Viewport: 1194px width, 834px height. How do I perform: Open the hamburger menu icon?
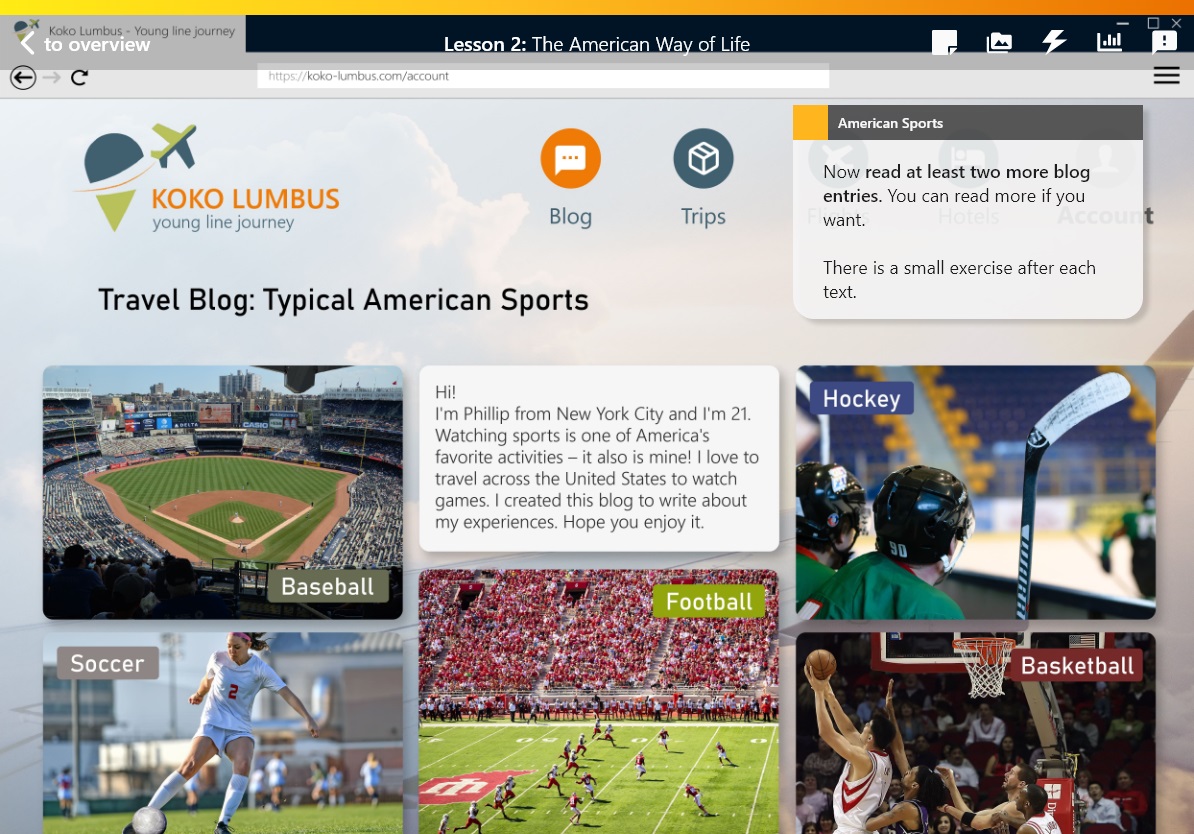click(1166, 76)
